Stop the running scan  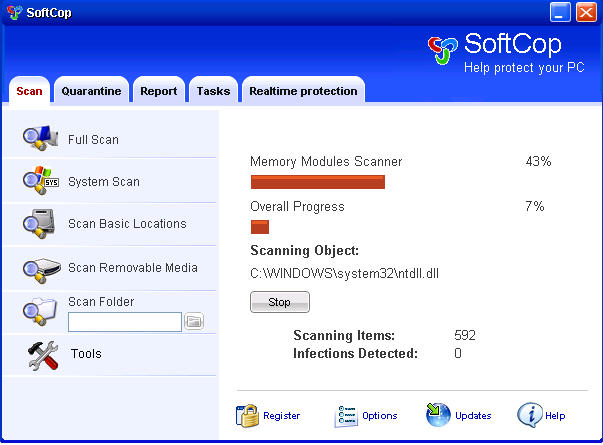[280, 302]
